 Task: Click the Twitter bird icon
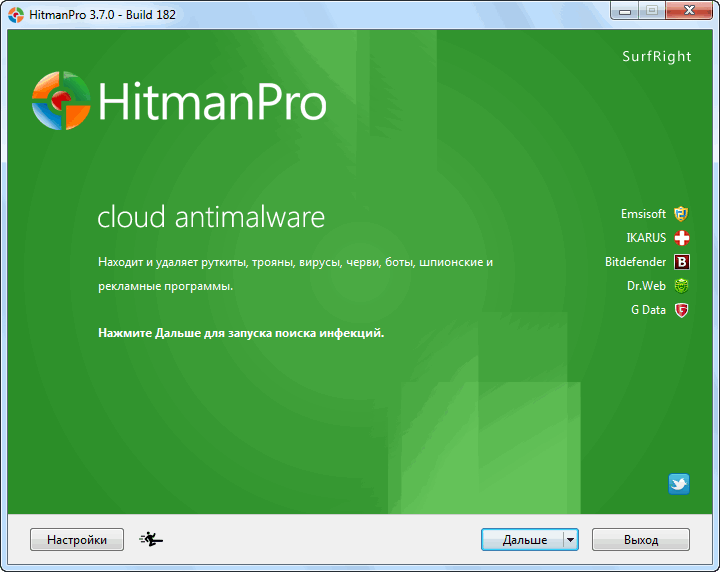679,484
